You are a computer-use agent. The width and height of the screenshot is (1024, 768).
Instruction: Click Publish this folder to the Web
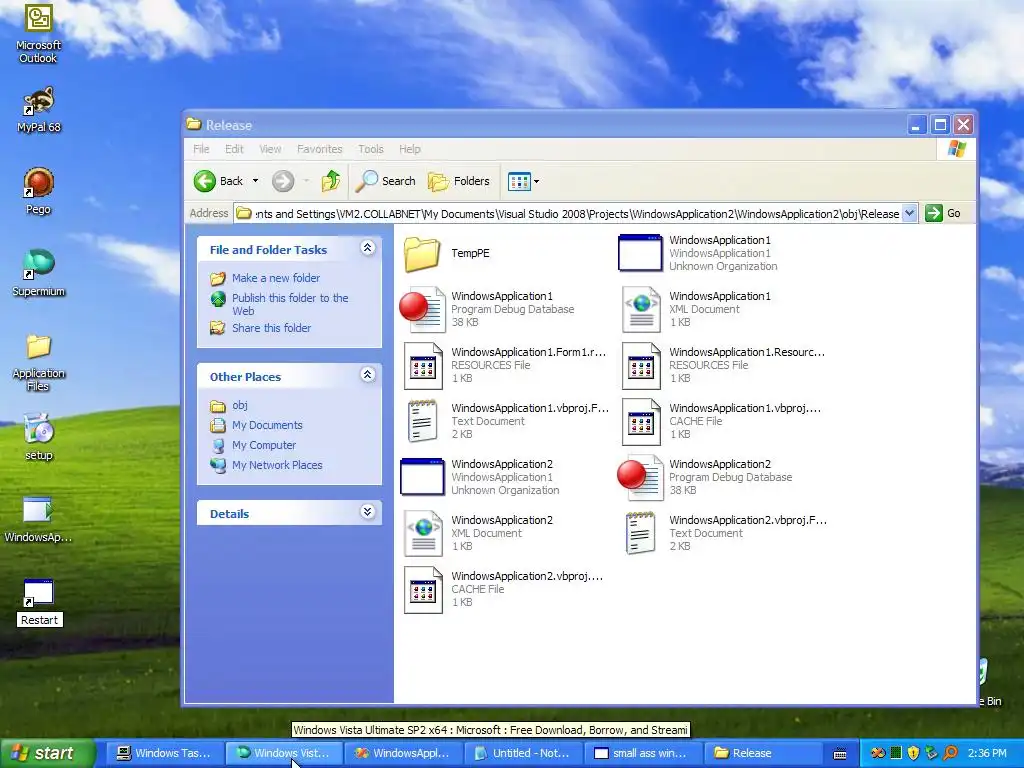click(290, 304)
